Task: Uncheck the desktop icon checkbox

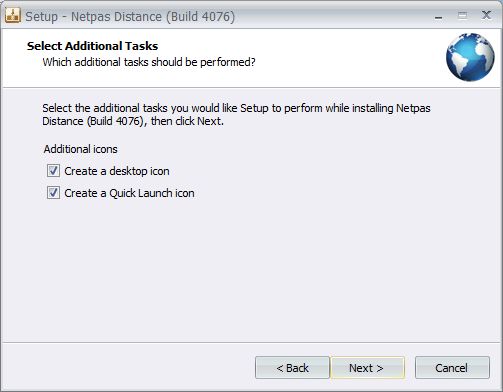Action: click(x=53, y=171)
